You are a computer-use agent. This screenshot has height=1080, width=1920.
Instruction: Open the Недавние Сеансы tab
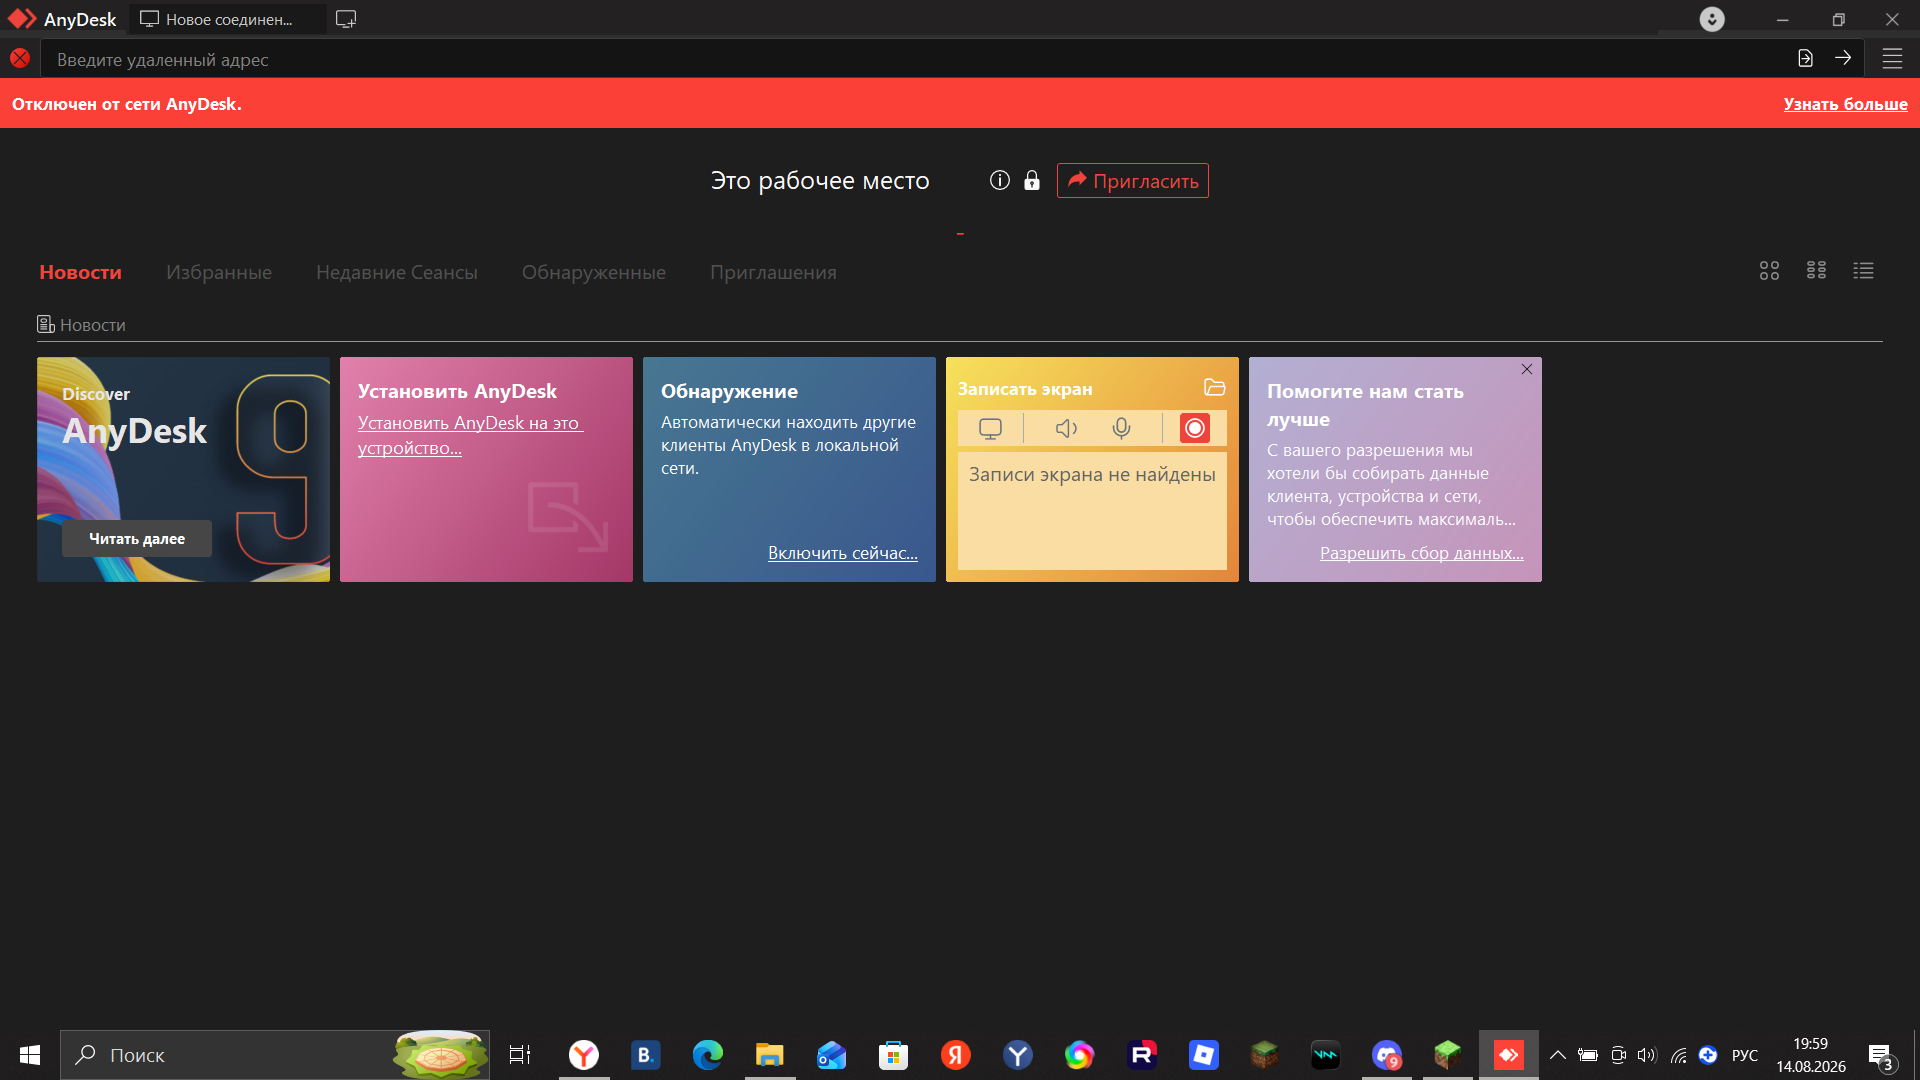(x=397, y=272)
